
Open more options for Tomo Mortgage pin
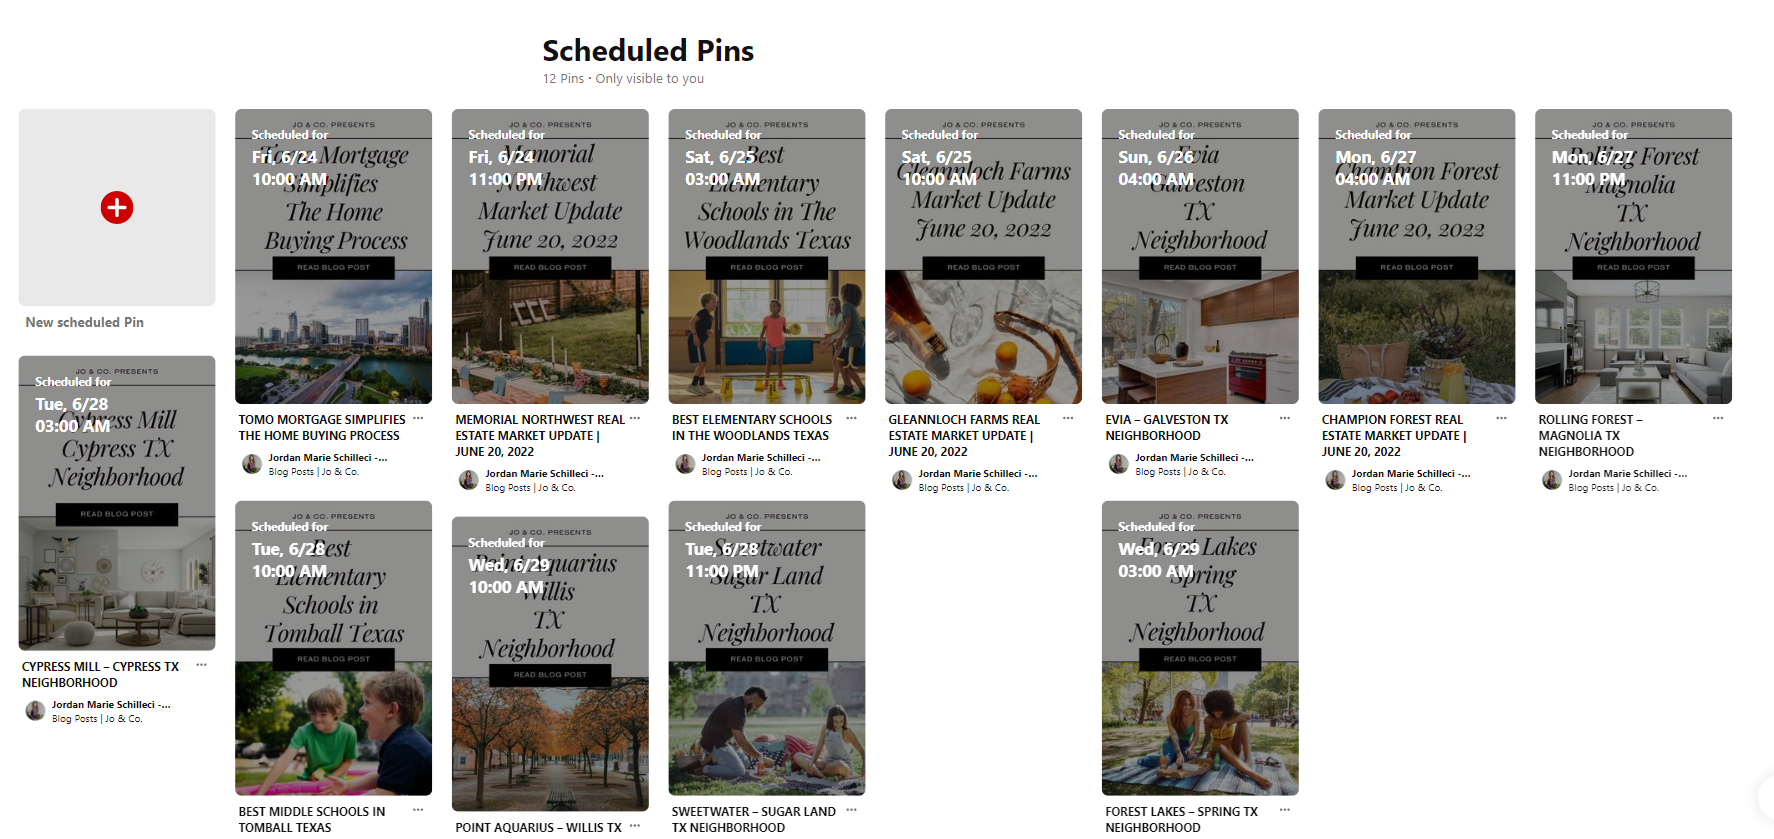(418, 419)
